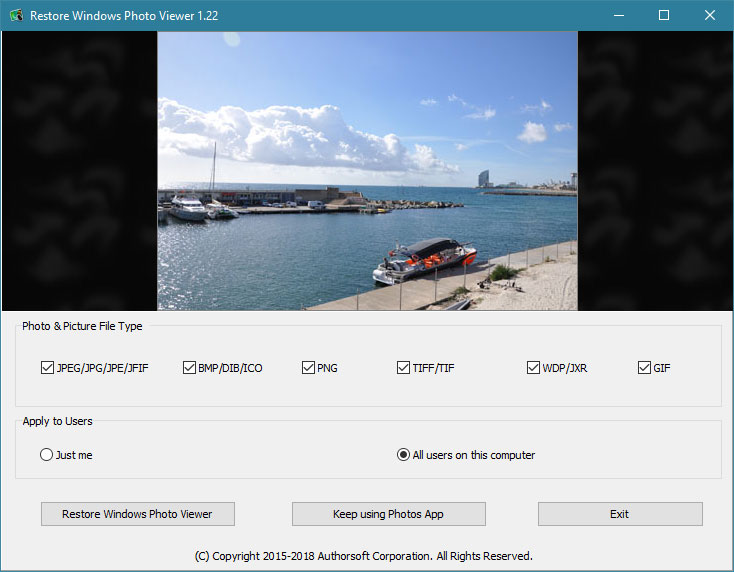Close the Restore Windows Photo Viewer window
This screenshot has width=734, height=572.
[710, 16]
